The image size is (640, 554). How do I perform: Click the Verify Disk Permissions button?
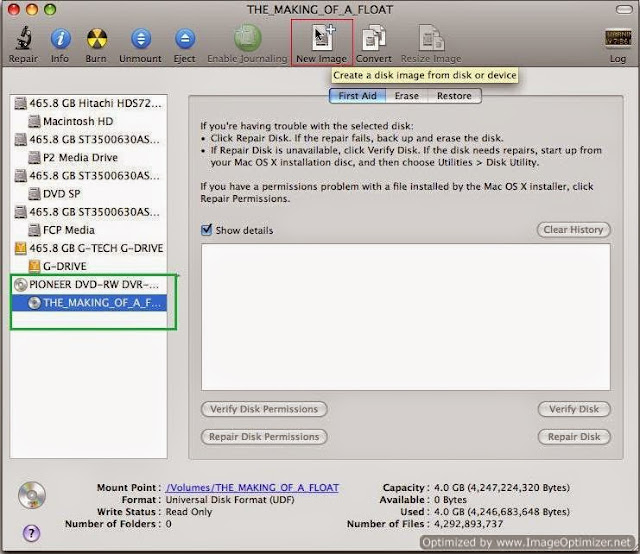[x=264, y=409]
